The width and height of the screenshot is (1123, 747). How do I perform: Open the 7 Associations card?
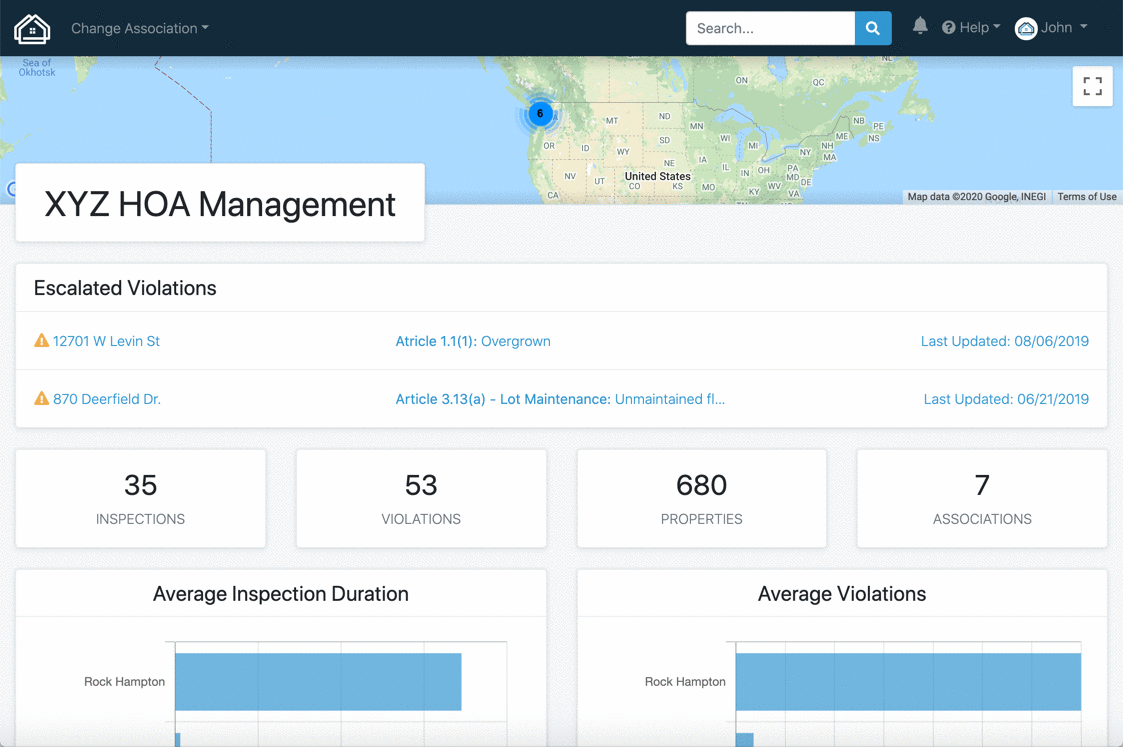click(x=982, y=498)
